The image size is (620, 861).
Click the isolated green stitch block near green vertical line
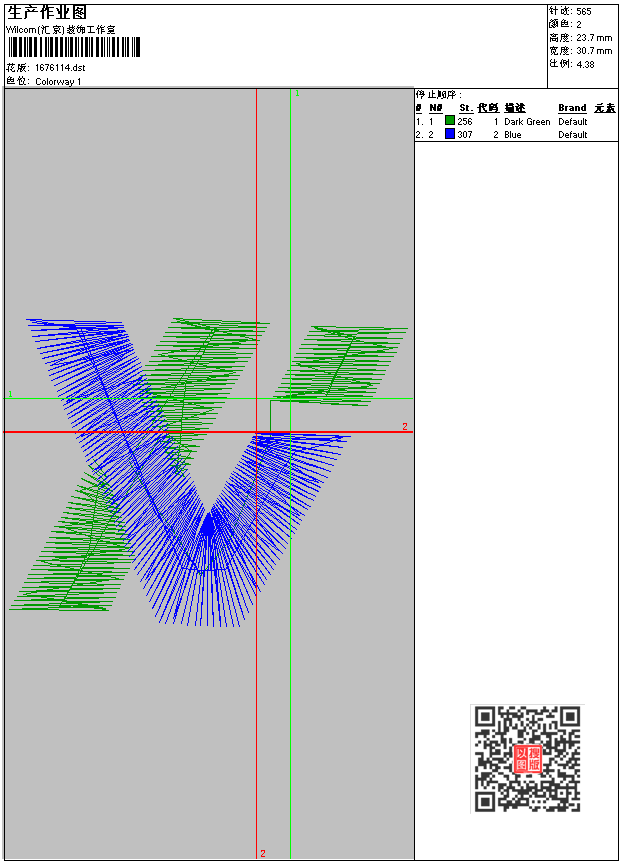pyautogui.click(x=342, y=365)
